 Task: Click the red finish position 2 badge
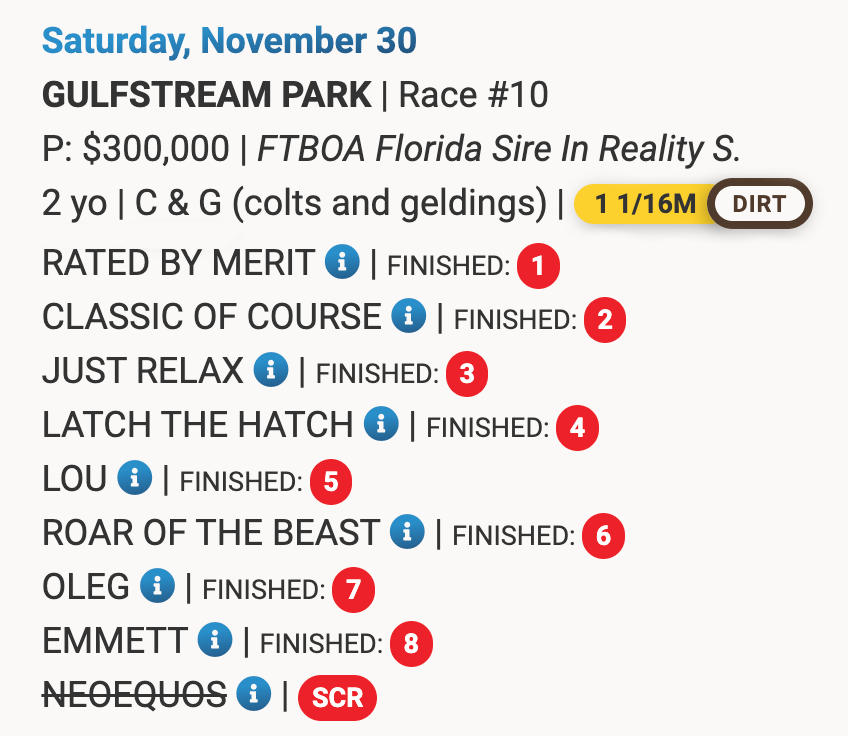pyautogui.click(x=605, y=320)
